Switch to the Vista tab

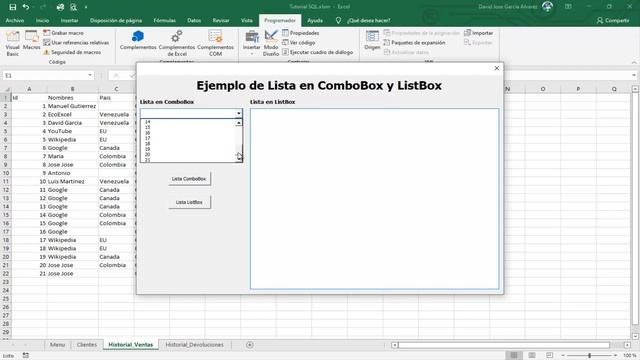[247, 20]
